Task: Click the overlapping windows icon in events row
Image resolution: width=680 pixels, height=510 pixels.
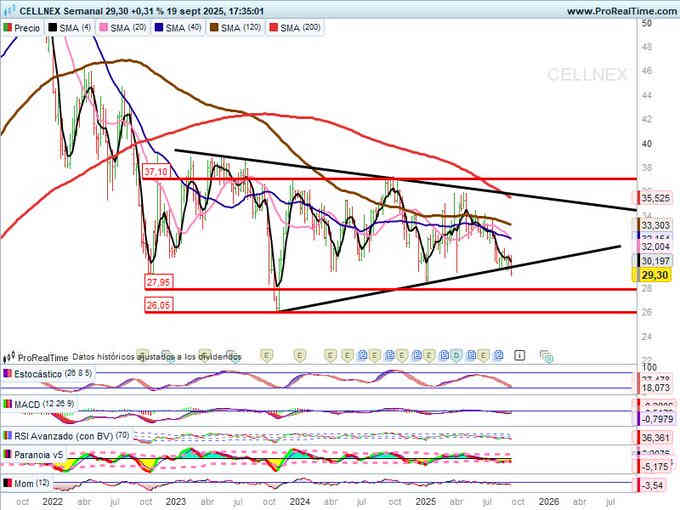Action: (x=546, y=356)
